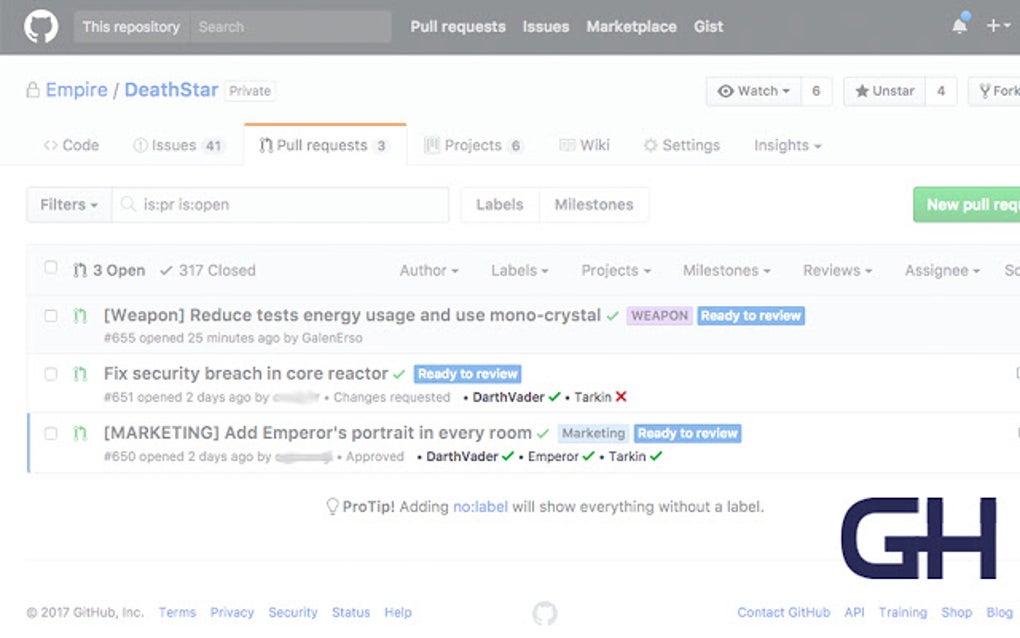Open the notifications bell icon
Viewport: 1020px width, 638px height.
960,26
